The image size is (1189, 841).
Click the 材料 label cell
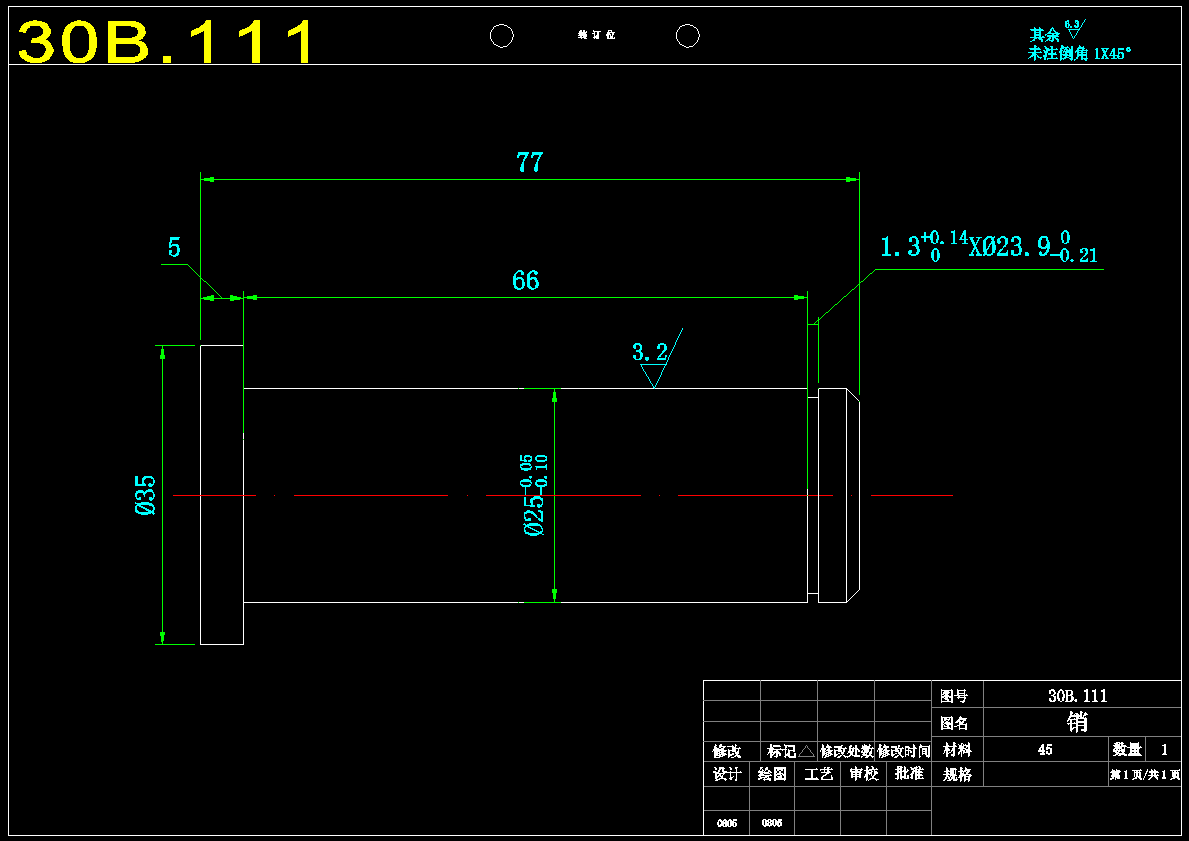[x=957, y=750]
